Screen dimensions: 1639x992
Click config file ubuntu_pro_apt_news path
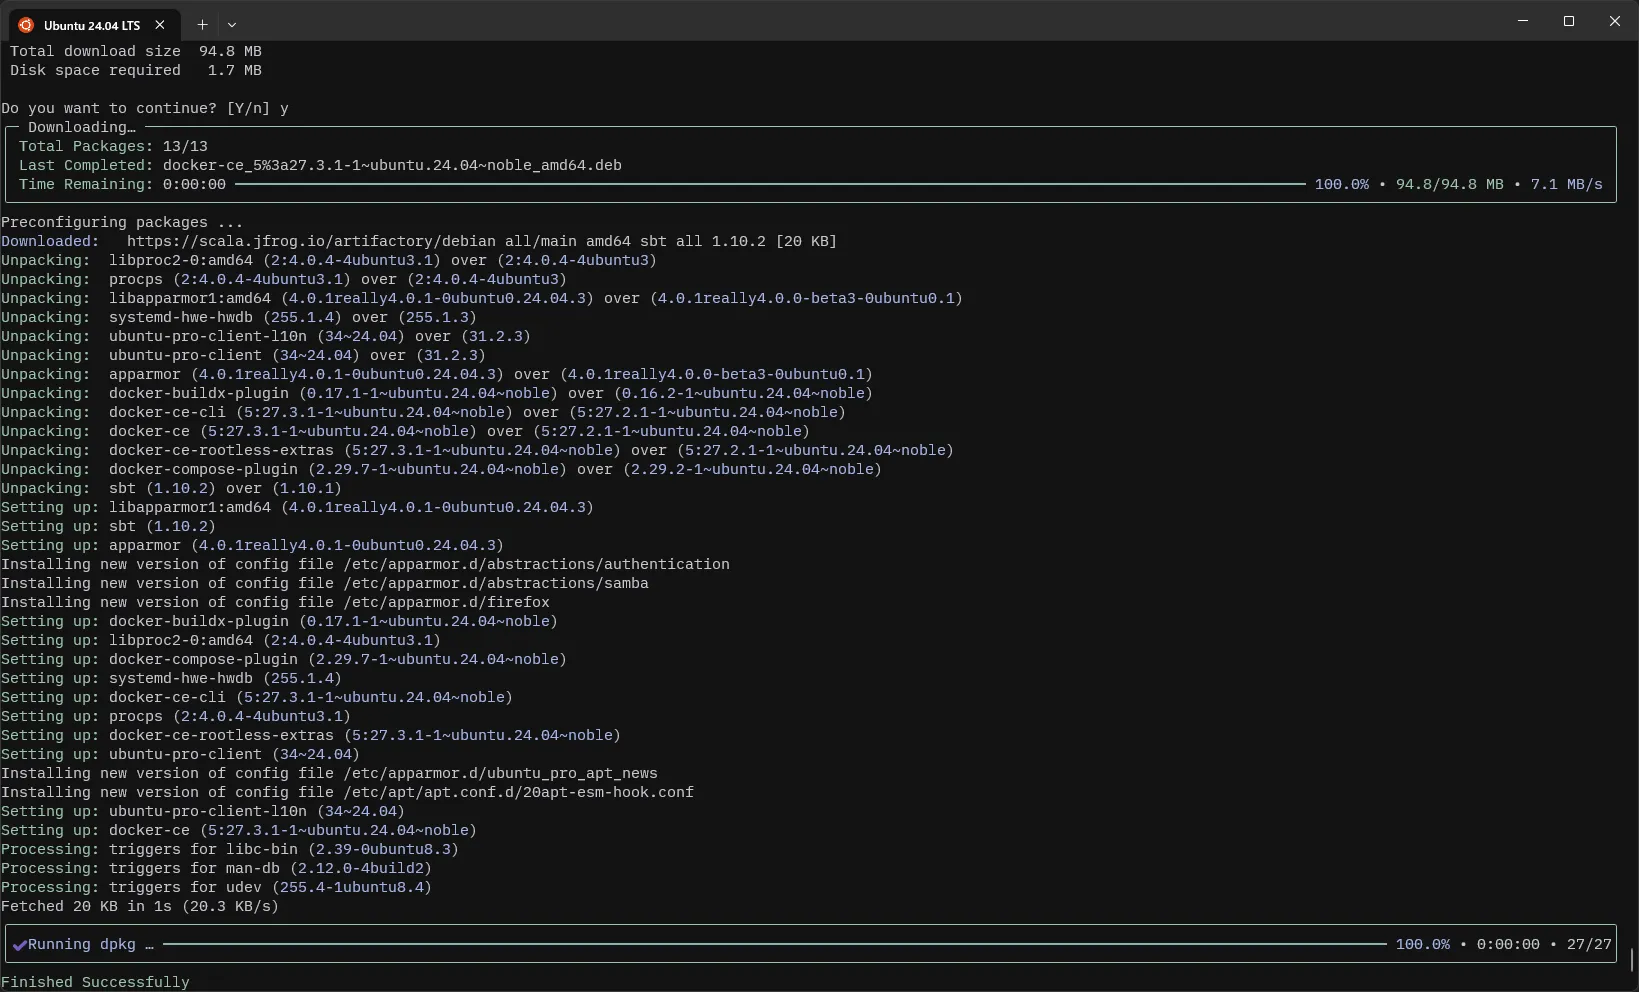point(500,773)
